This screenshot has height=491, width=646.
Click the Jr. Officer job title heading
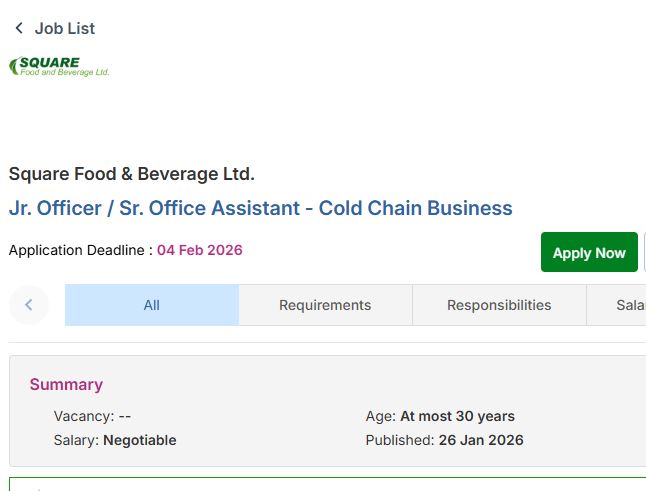tap(260, 208)
